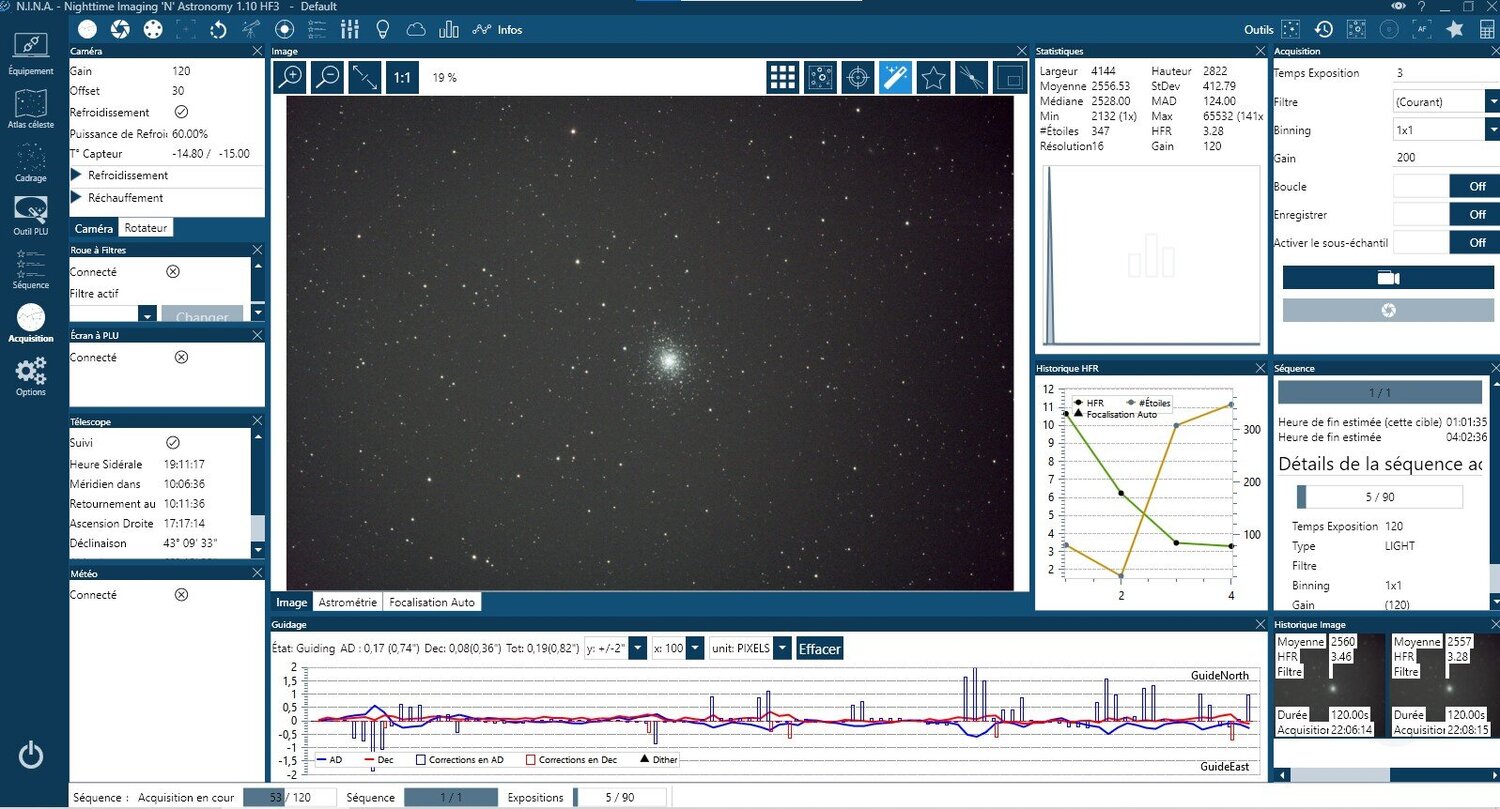The image size is (1500, 809).
Task: Click the cloud weather icon in the top toolbar
Action: click(415, 29)
